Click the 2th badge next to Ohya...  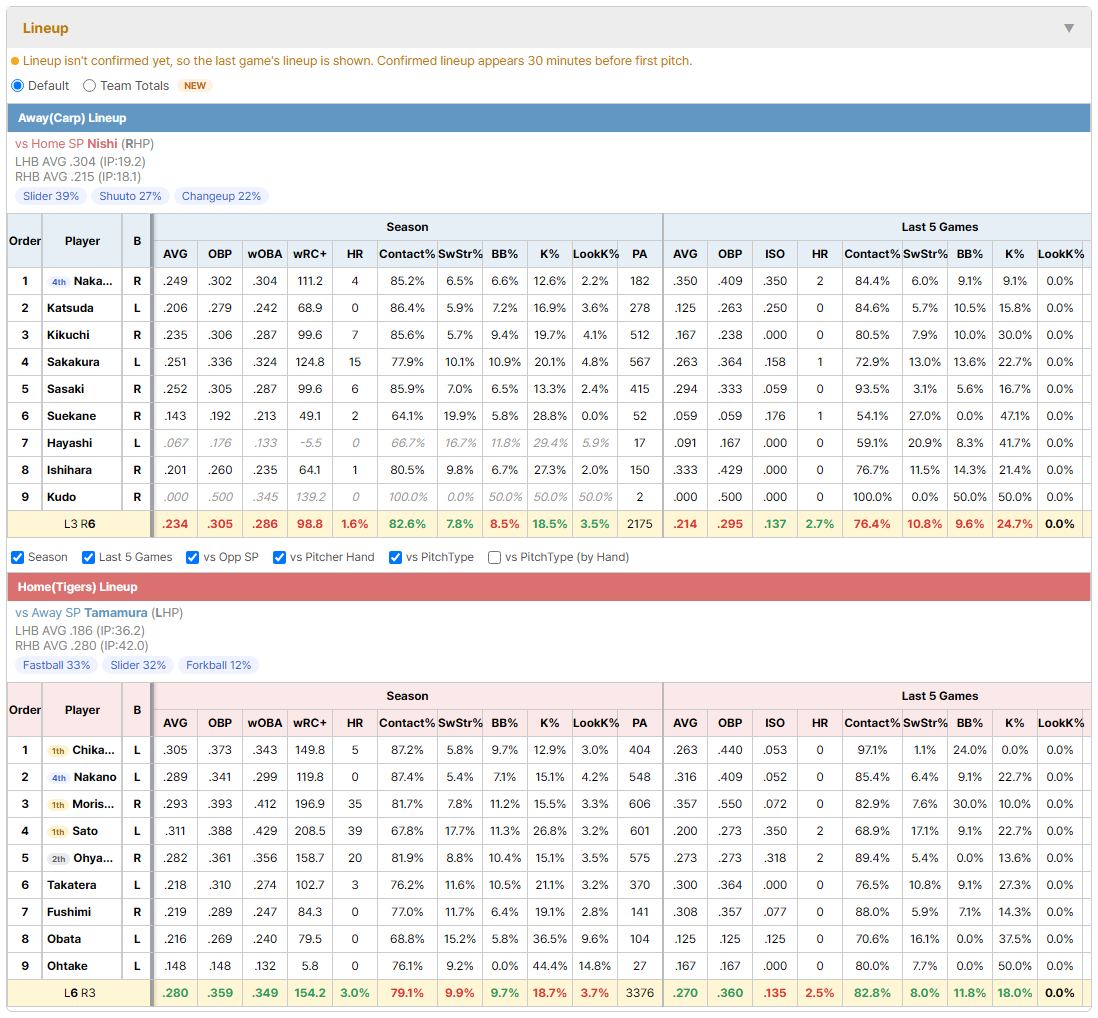pyautogui.click(x=59, y=858)
